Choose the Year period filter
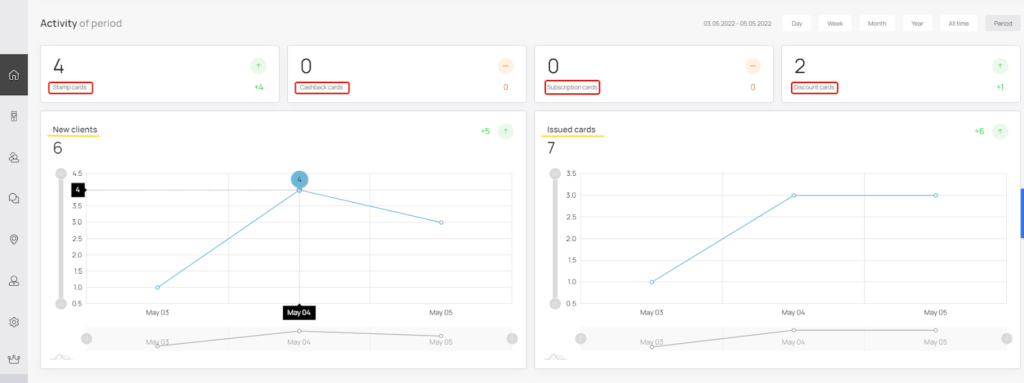 (x=918, y=24)
